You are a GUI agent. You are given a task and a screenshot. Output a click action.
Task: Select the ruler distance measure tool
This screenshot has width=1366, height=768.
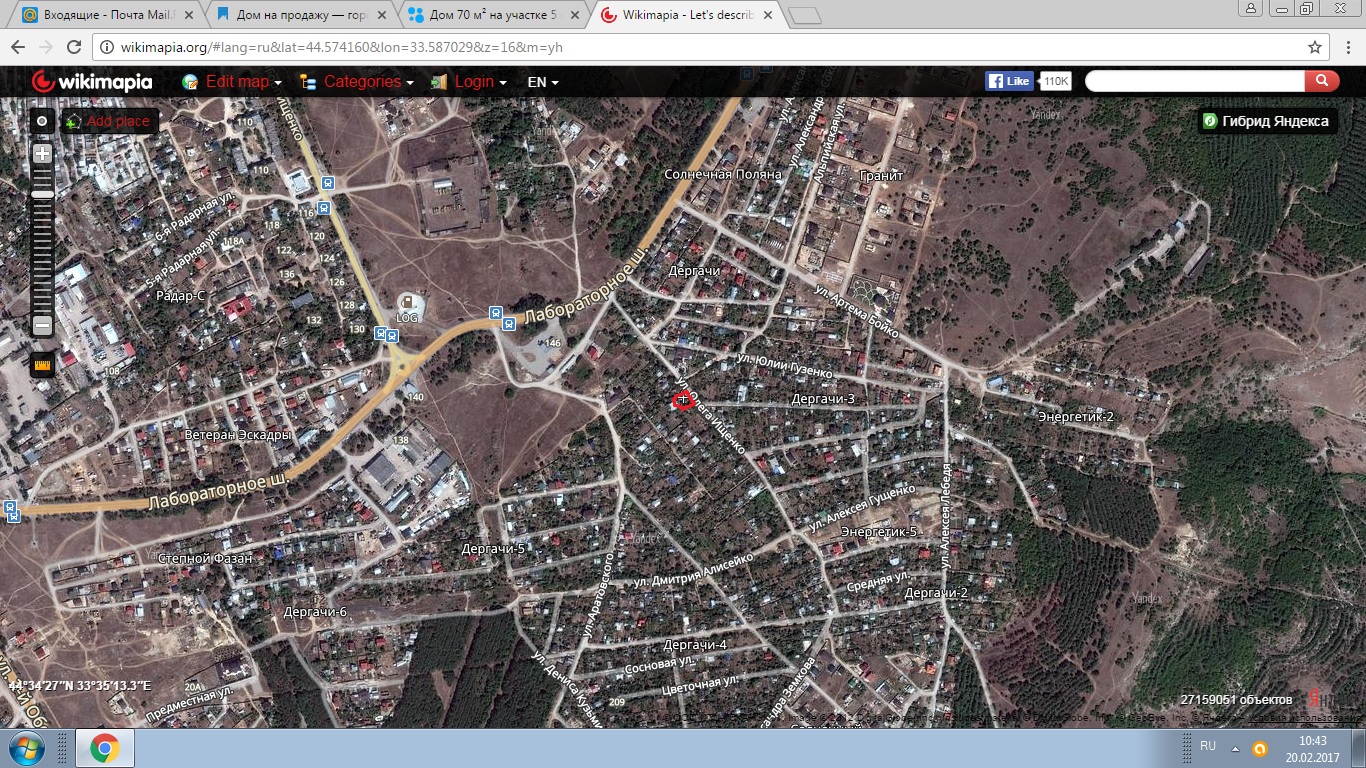(42, 364)
